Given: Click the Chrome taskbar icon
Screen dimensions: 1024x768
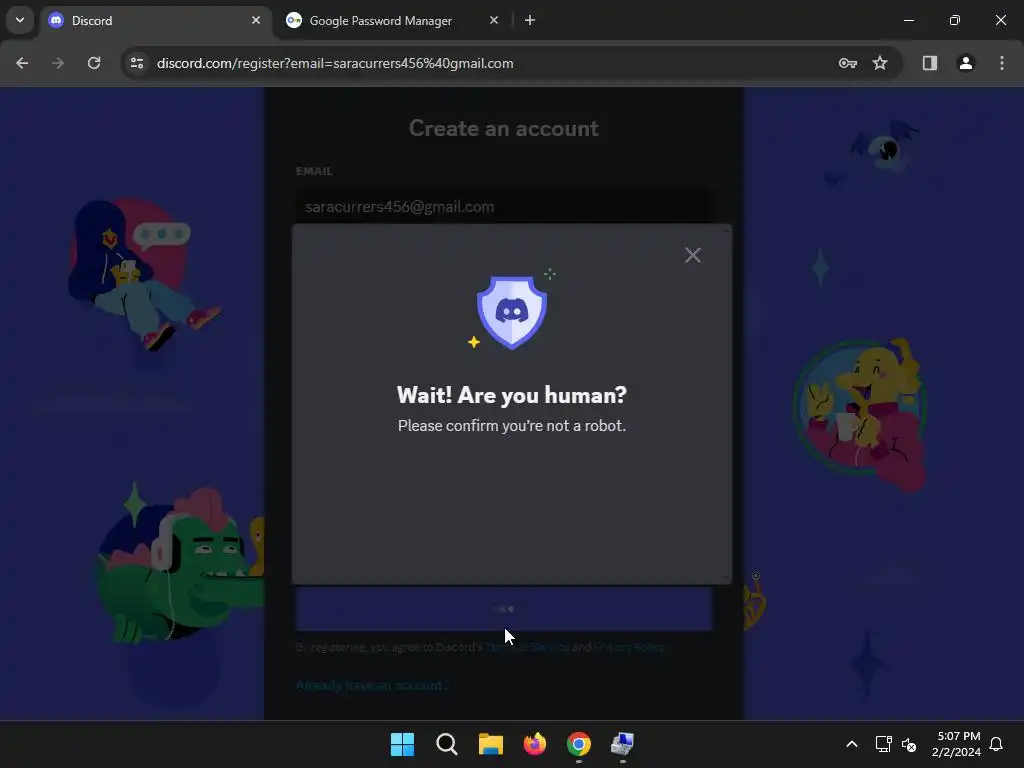Looking at the screenshot, I should pos(579,744).
